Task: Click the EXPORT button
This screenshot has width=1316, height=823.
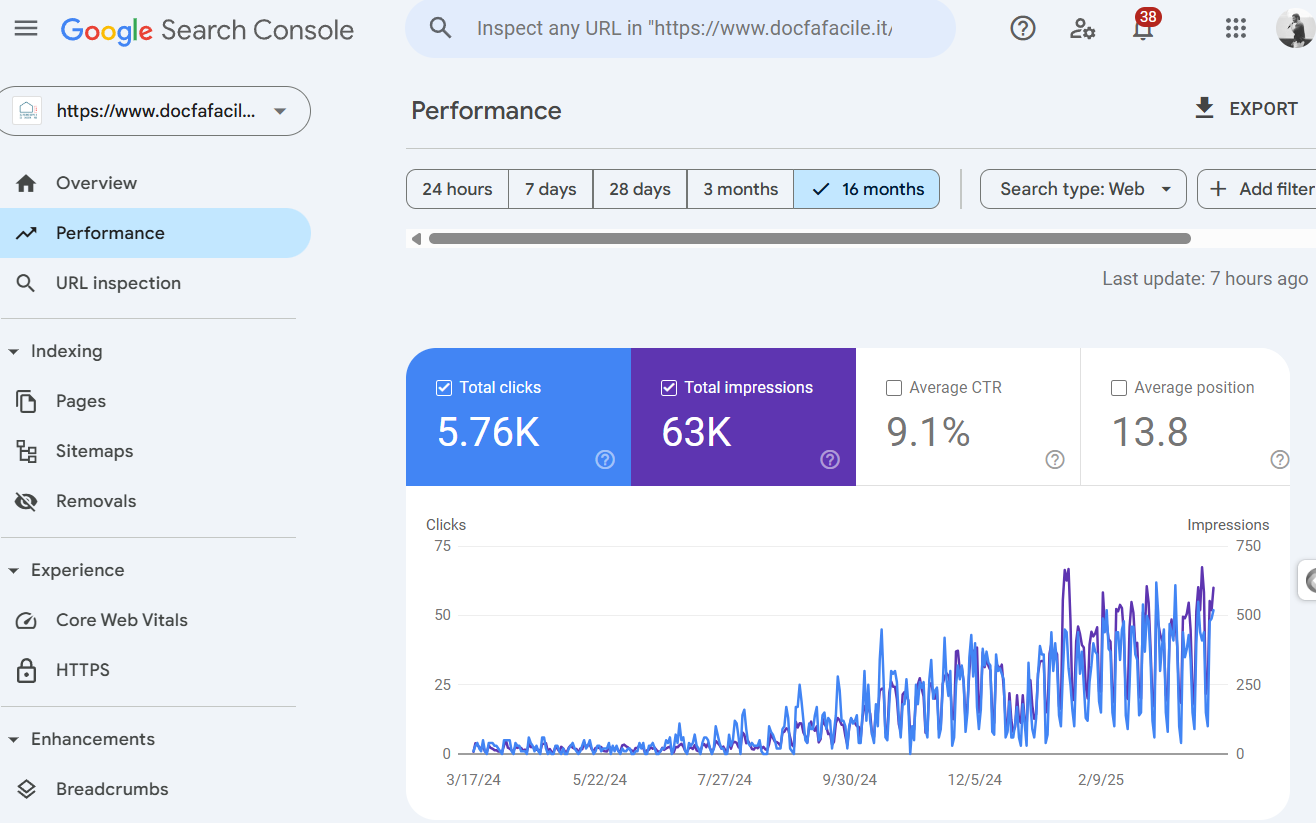Action: 1246,109
